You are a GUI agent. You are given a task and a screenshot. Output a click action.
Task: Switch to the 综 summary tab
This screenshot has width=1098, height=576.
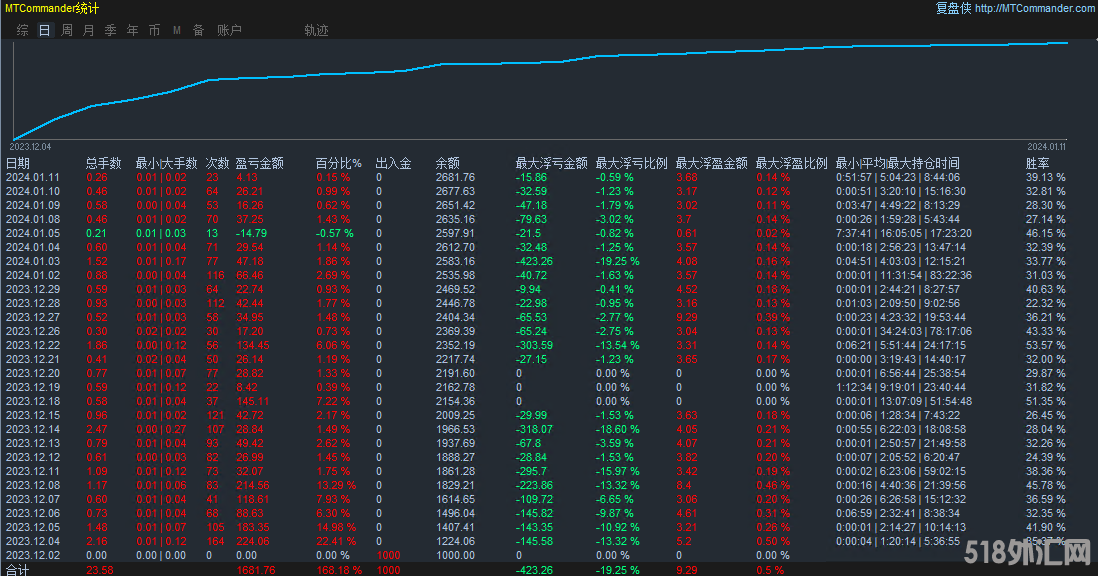[x=22, y=30]
